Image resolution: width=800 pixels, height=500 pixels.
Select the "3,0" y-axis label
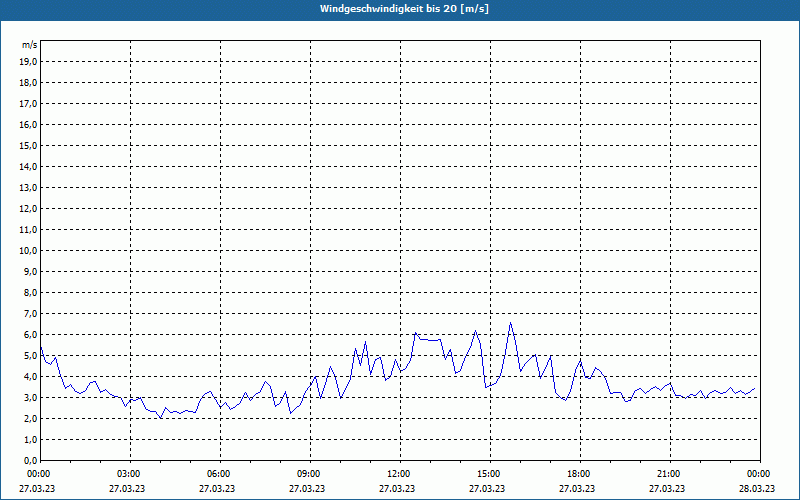tap(30, 397)
